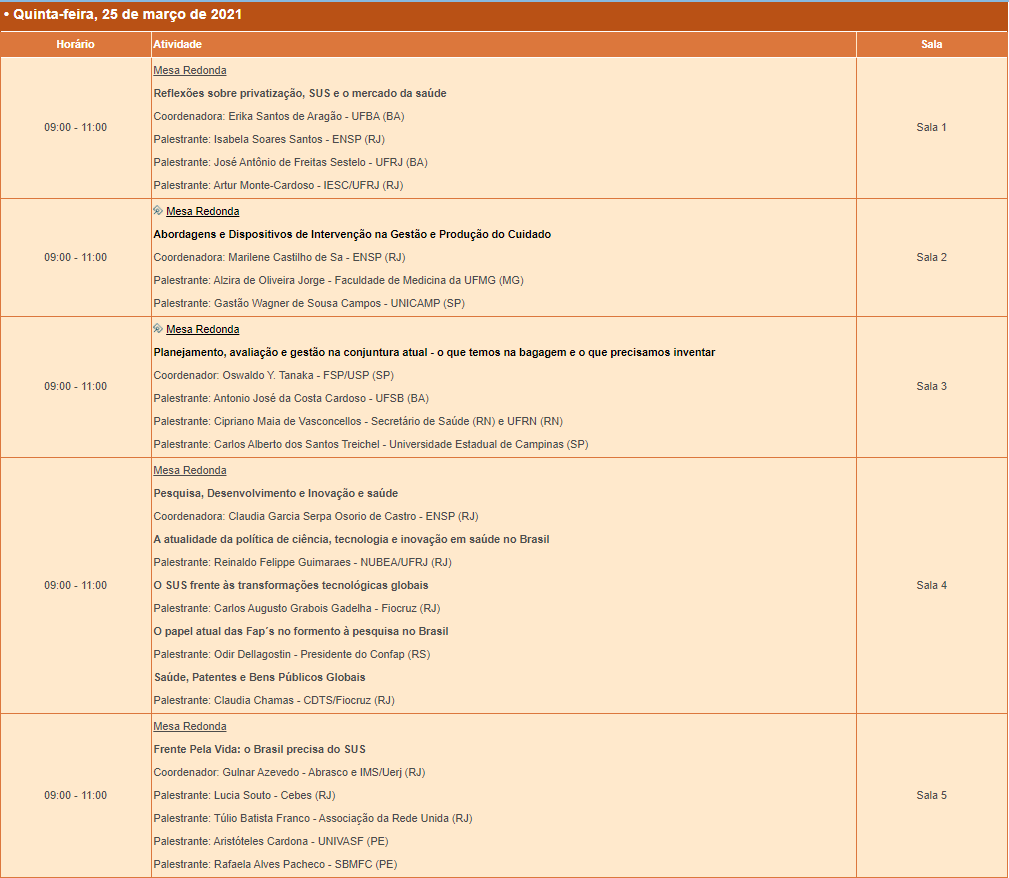Click Palestrante: Isabela Soares Santos
This screenshot has height=878, width=1009.
(269, 139)
